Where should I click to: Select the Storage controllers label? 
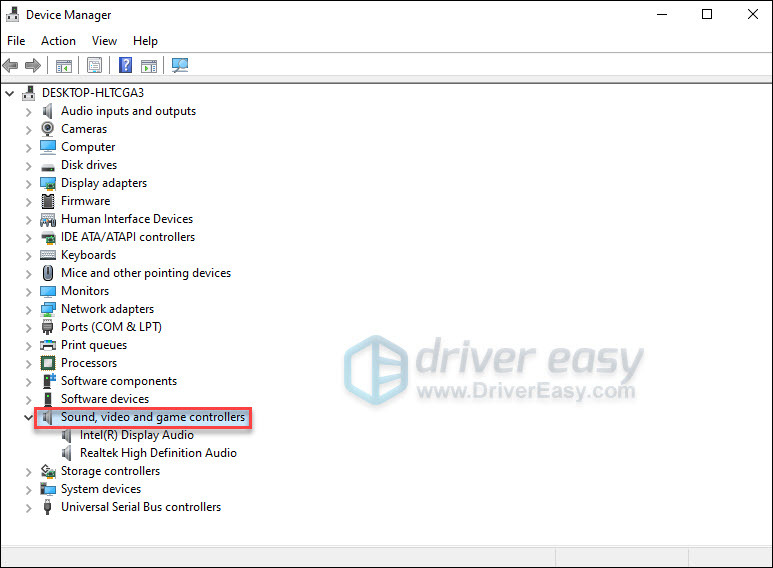click(x=110, y=471)
